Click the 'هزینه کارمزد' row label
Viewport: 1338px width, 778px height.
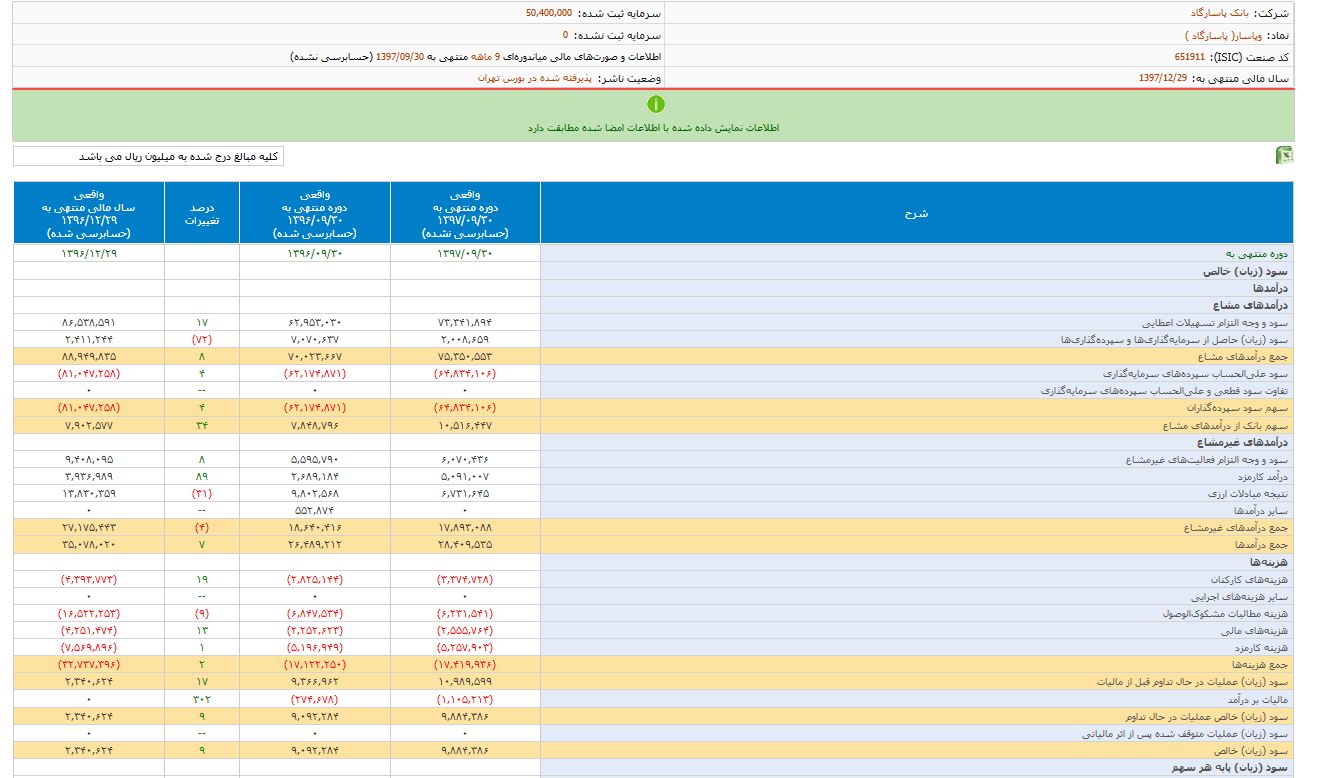[1261, 649]
